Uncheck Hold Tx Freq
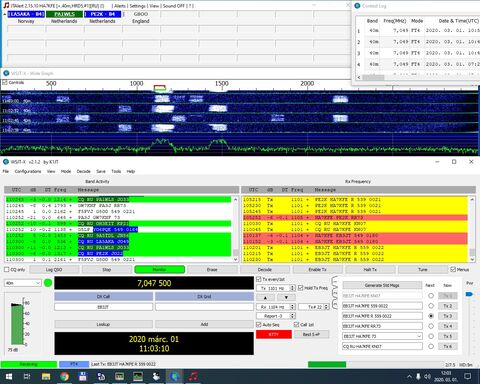This screenshot has width=480, height=384. pos(300,288)
